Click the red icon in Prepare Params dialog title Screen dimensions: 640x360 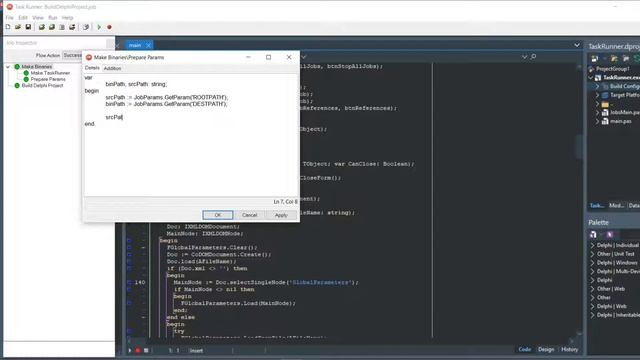click(89, 58)
